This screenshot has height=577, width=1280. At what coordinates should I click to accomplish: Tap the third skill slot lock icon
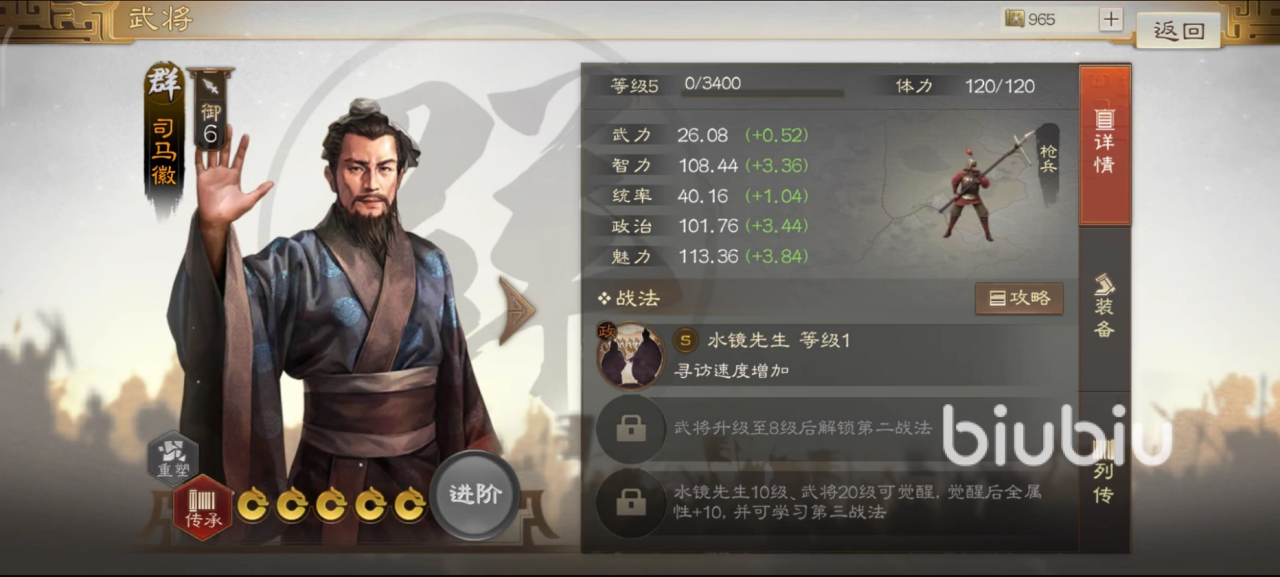(630, 502)
